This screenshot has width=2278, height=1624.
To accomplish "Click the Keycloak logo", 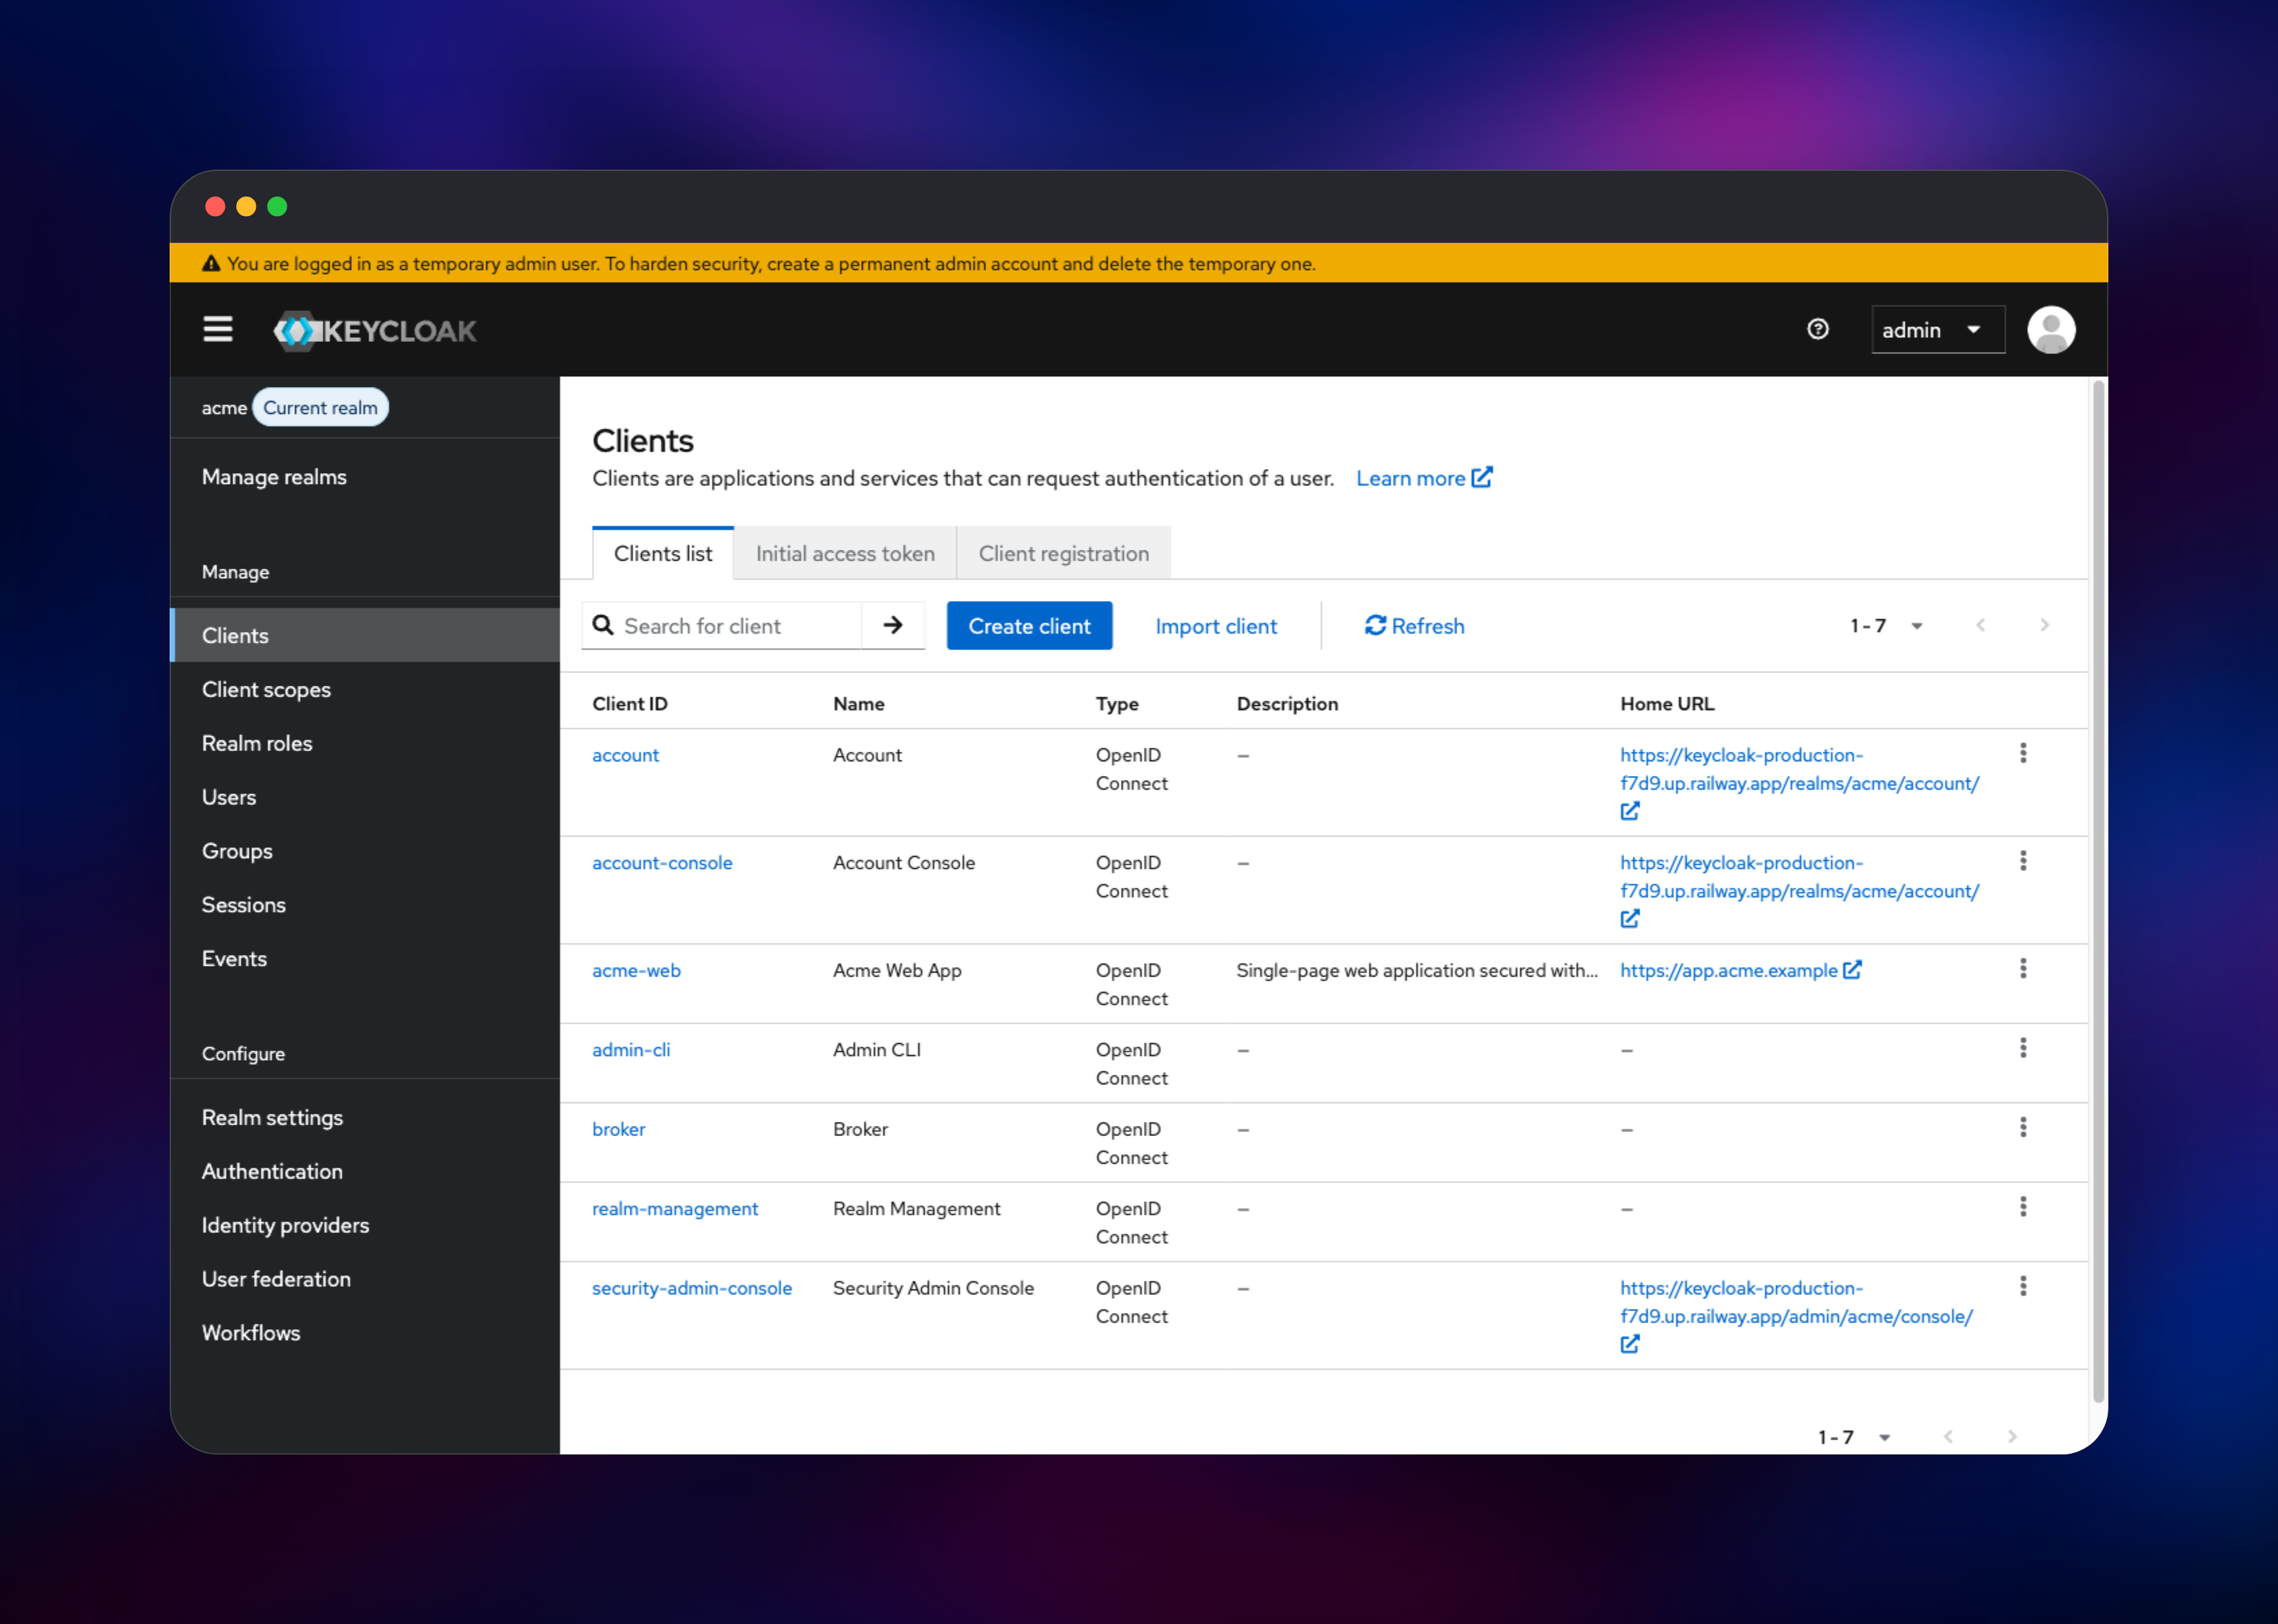I will pyautogui.click(x=375, y=330).
